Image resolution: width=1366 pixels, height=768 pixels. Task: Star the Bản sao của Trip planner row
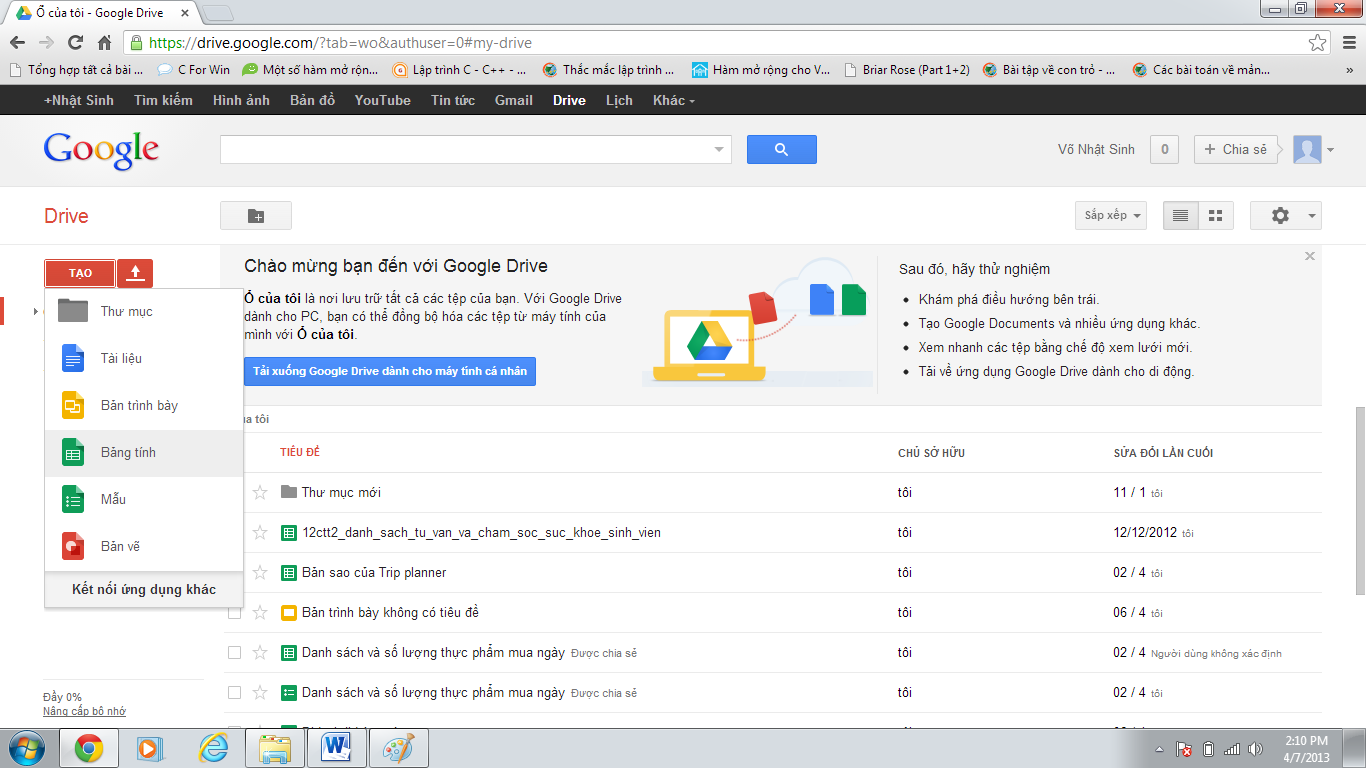coord(260,572)
